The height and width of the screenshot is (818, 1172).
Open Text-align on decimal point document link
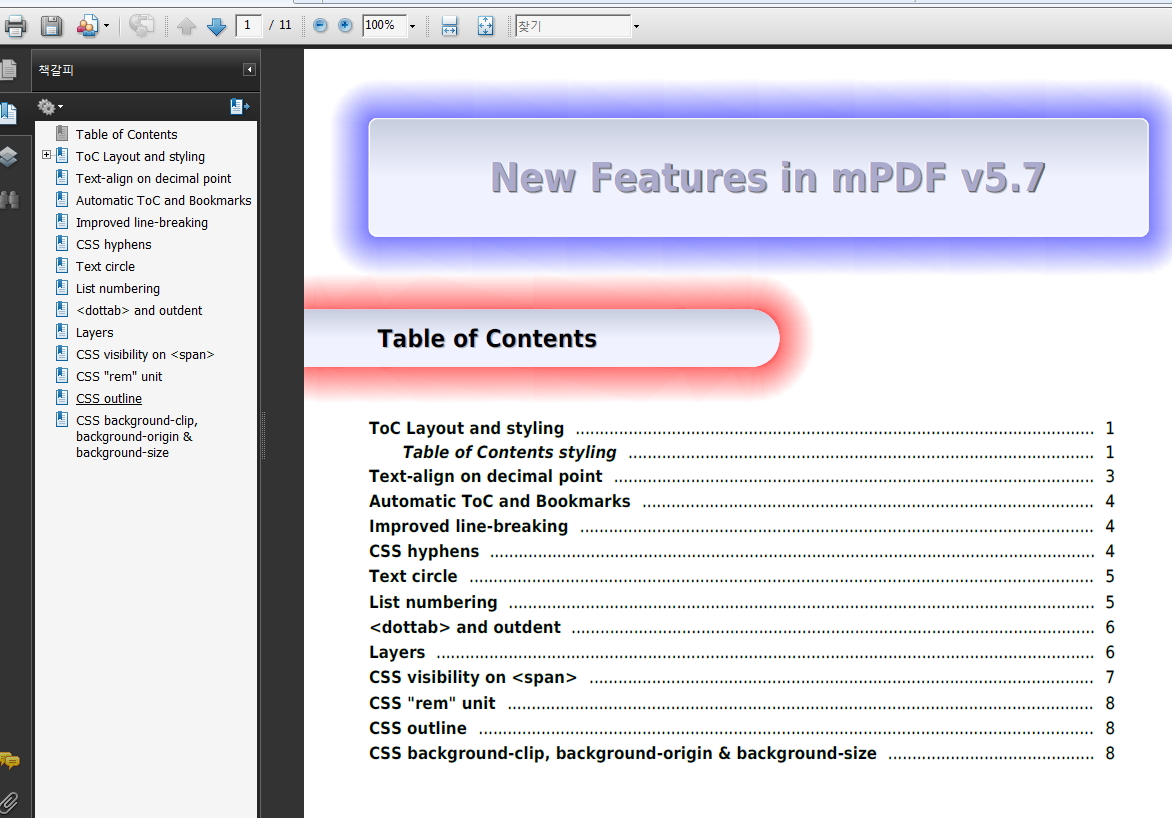coord(485,476)
